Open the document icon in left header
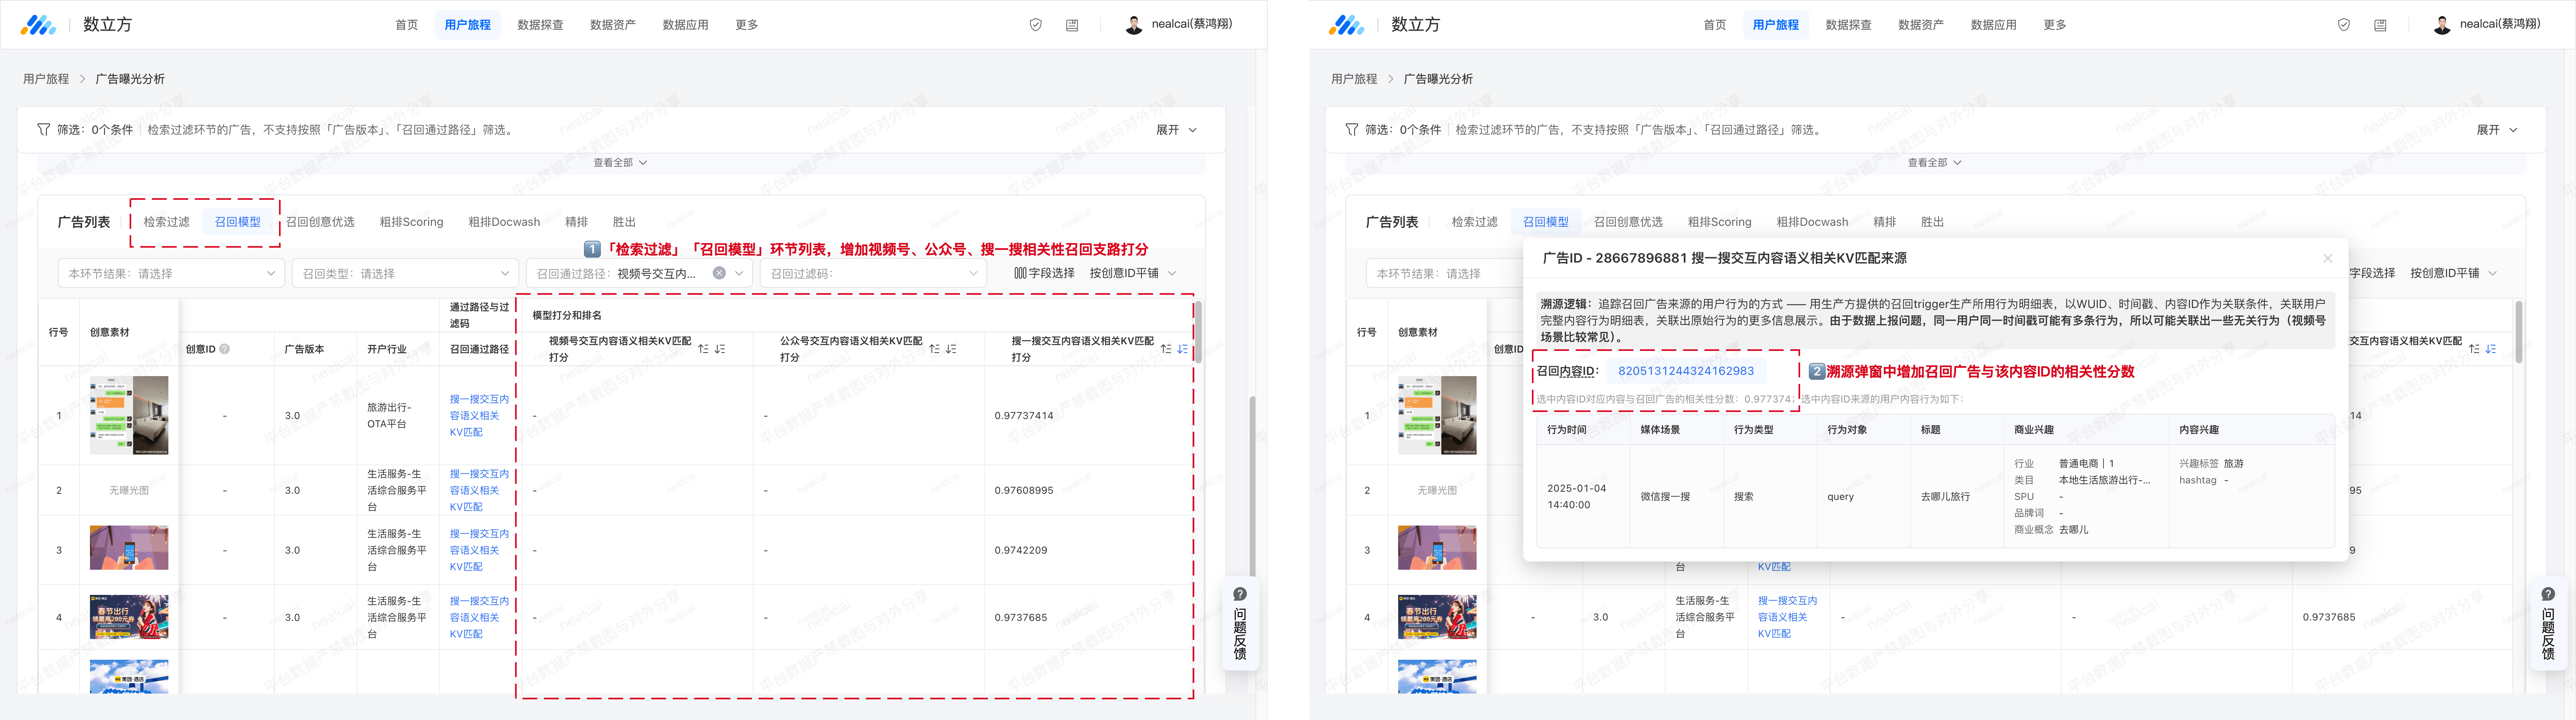This screenshot has height=720, width=2576. [x=1072, y=25]
